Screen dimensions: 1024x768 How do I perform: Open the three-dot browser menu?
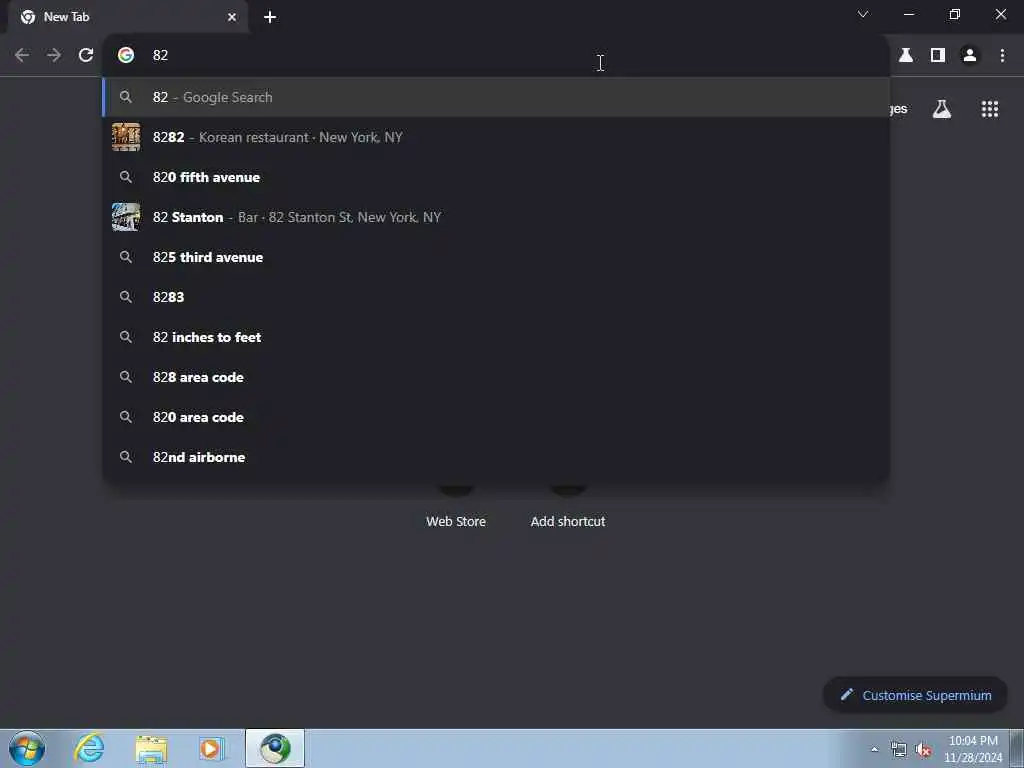tap(1002, 56)
